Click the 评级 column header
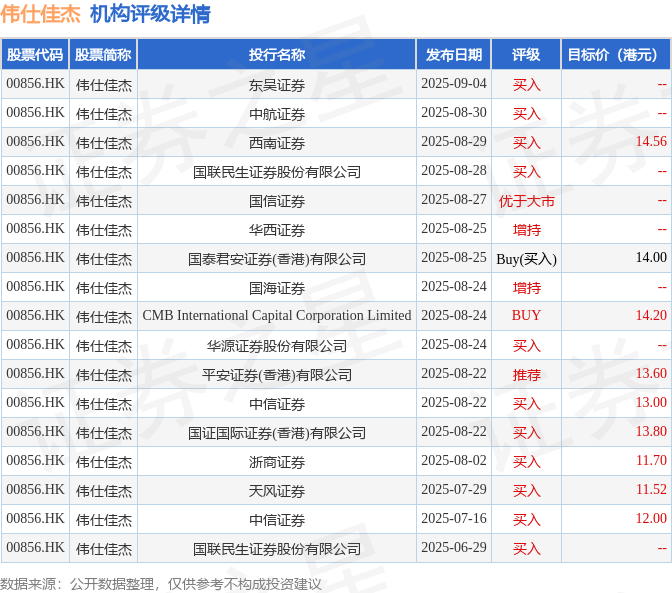The height and width of the screenshot is (593, 672). coord(526,54)
